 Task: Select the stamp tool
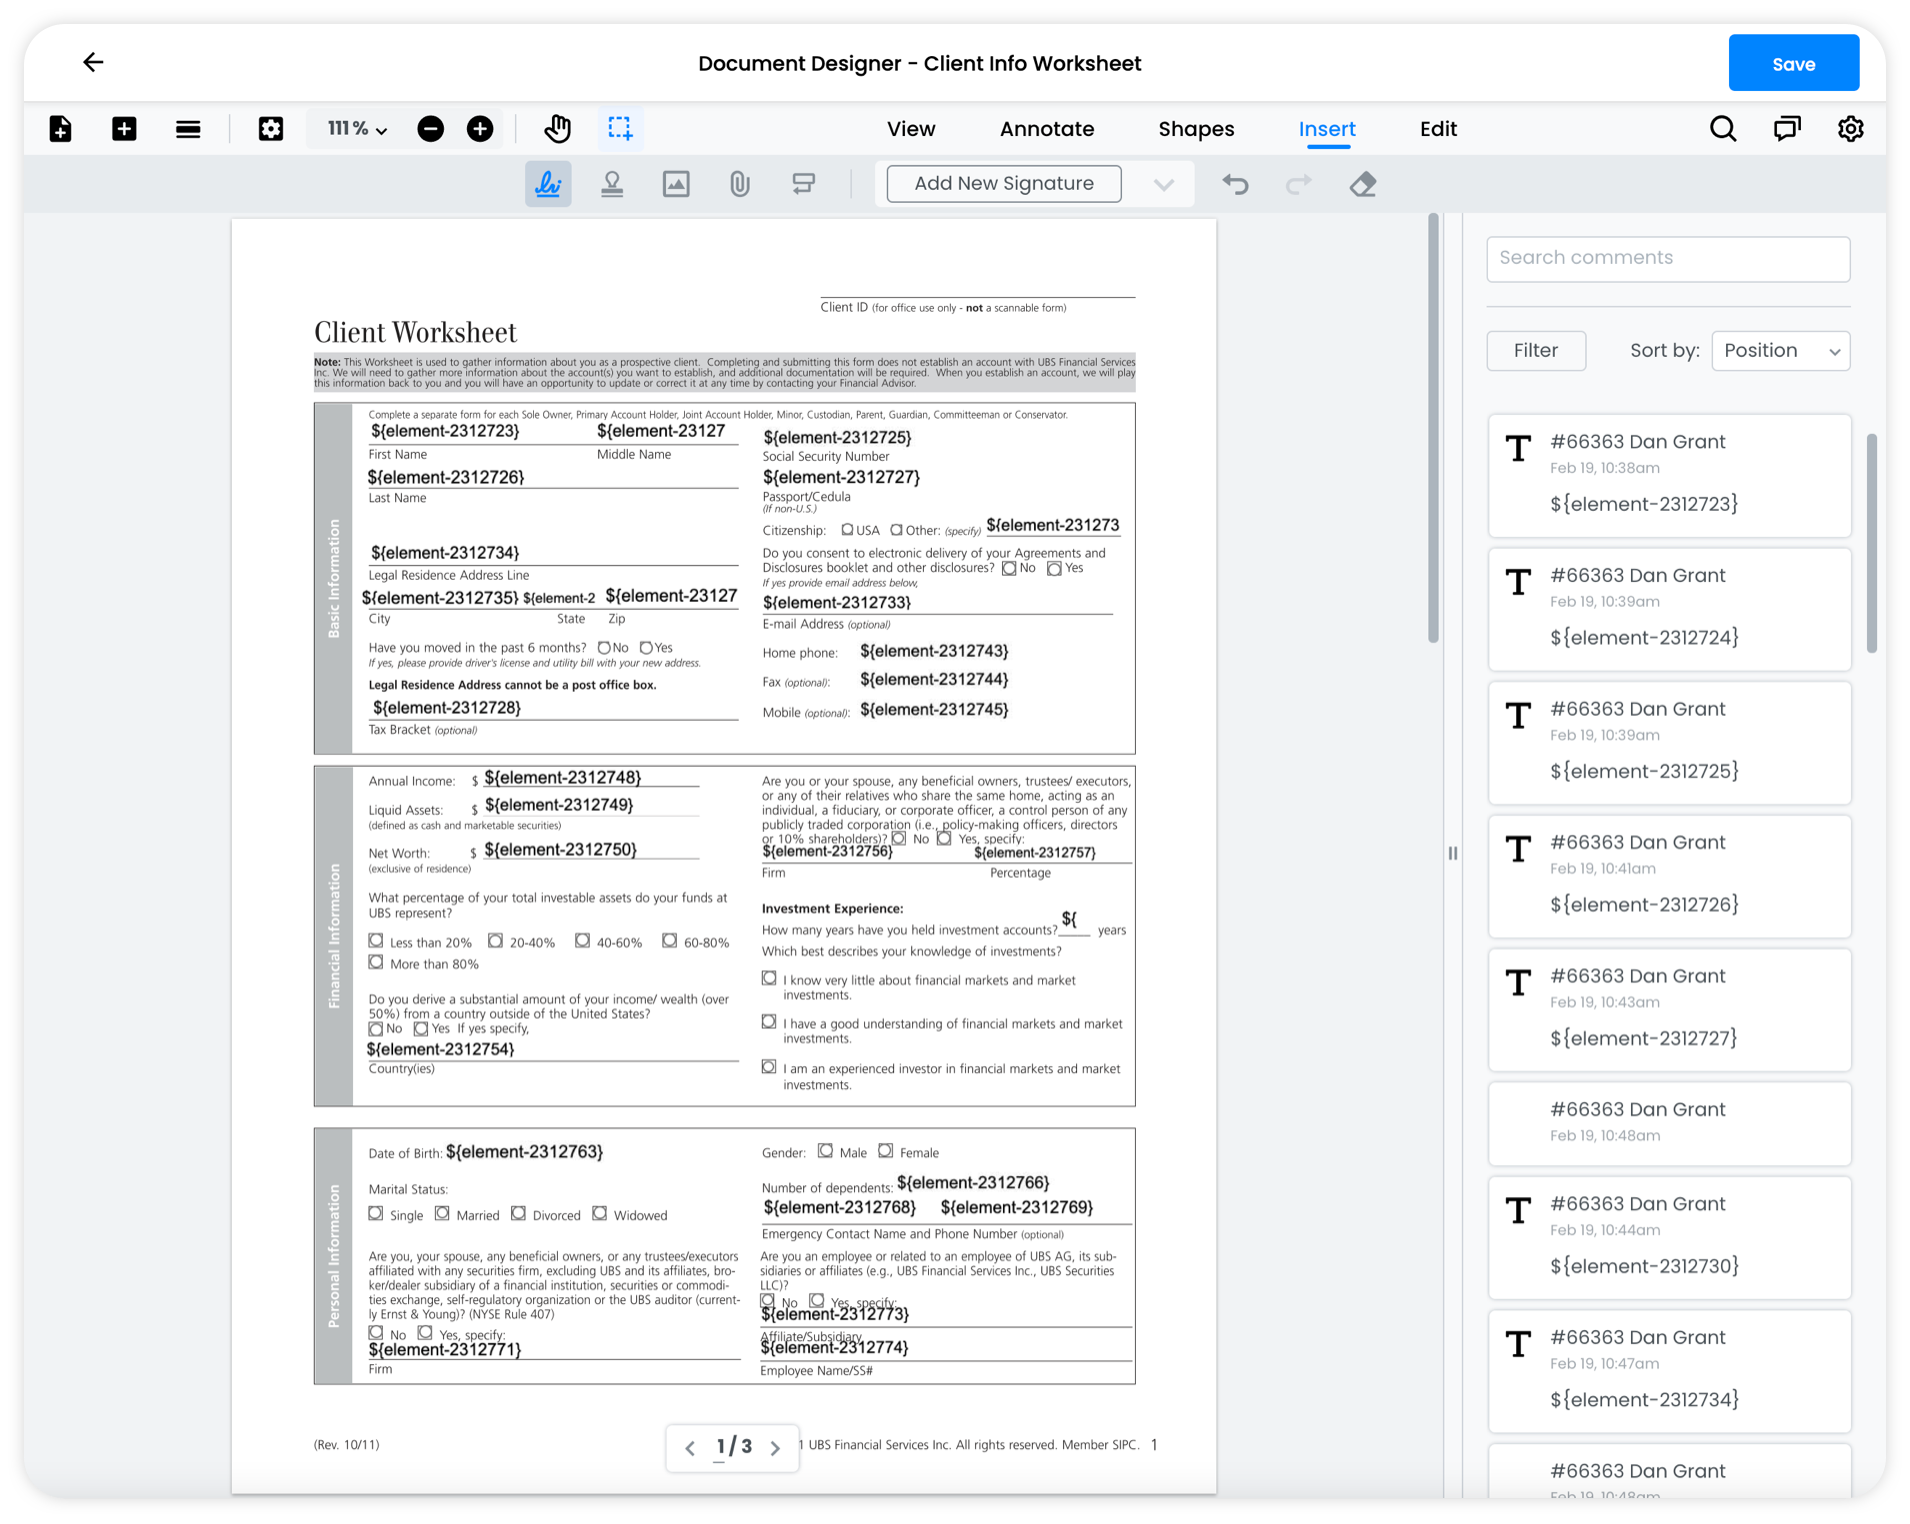click(612, 183)
